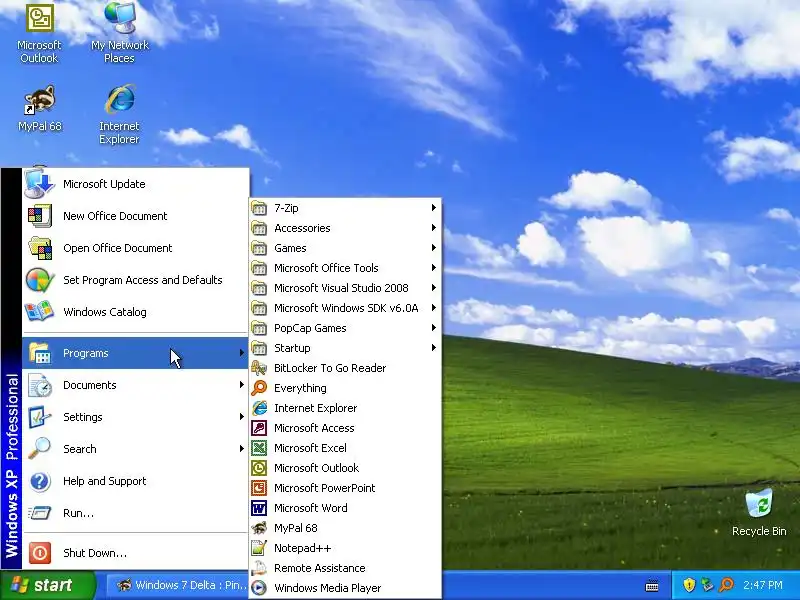Click the Microsoft PowerPoint program icon
This screenshot has width=800, height=600.
(259, 488)
